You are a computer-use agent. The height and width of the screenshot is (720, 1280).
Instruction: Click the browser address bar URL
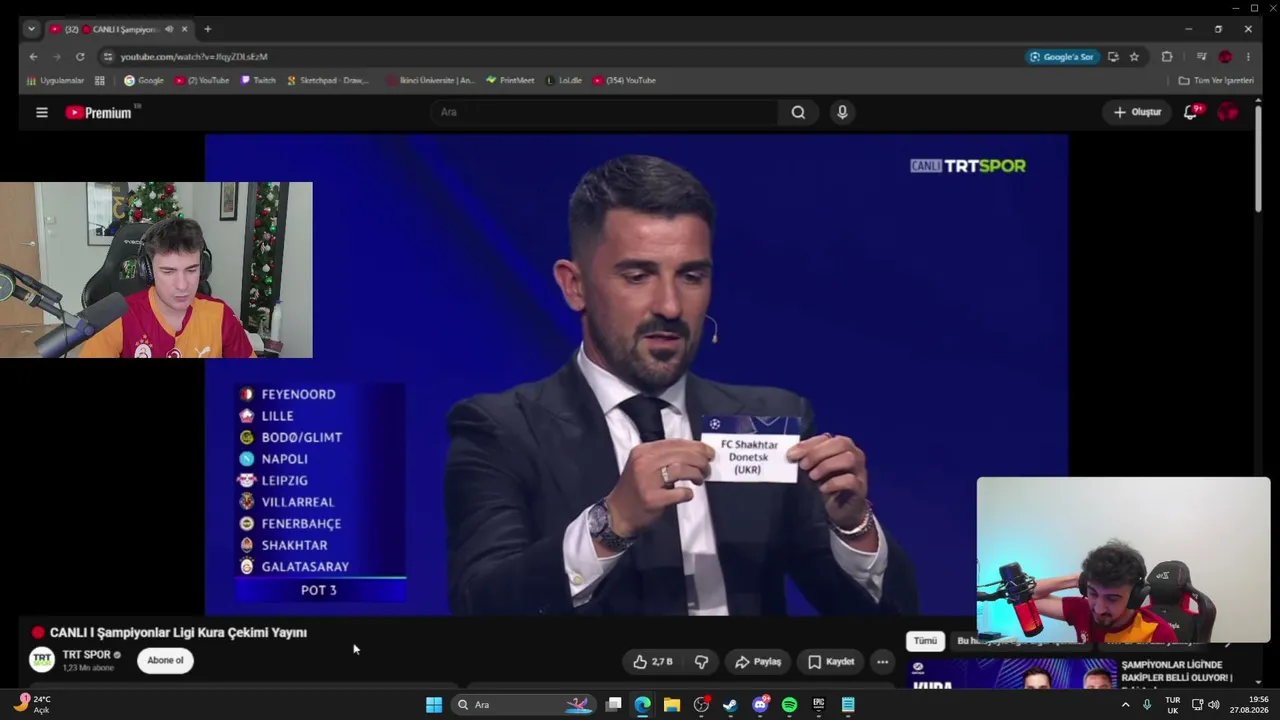coord(194,57)
